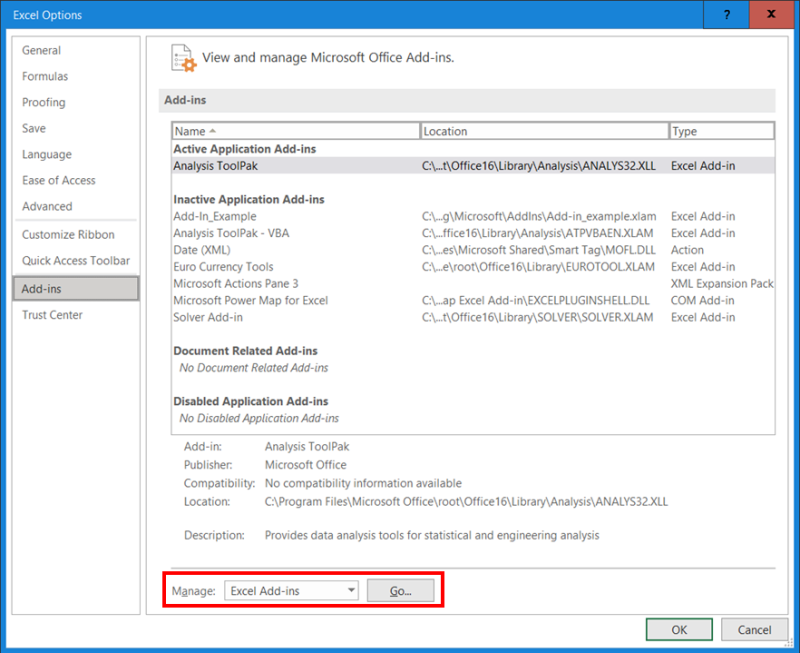Close the Excel Options window
This screenshot has height=653, width=800.
[x=771, y=15]
